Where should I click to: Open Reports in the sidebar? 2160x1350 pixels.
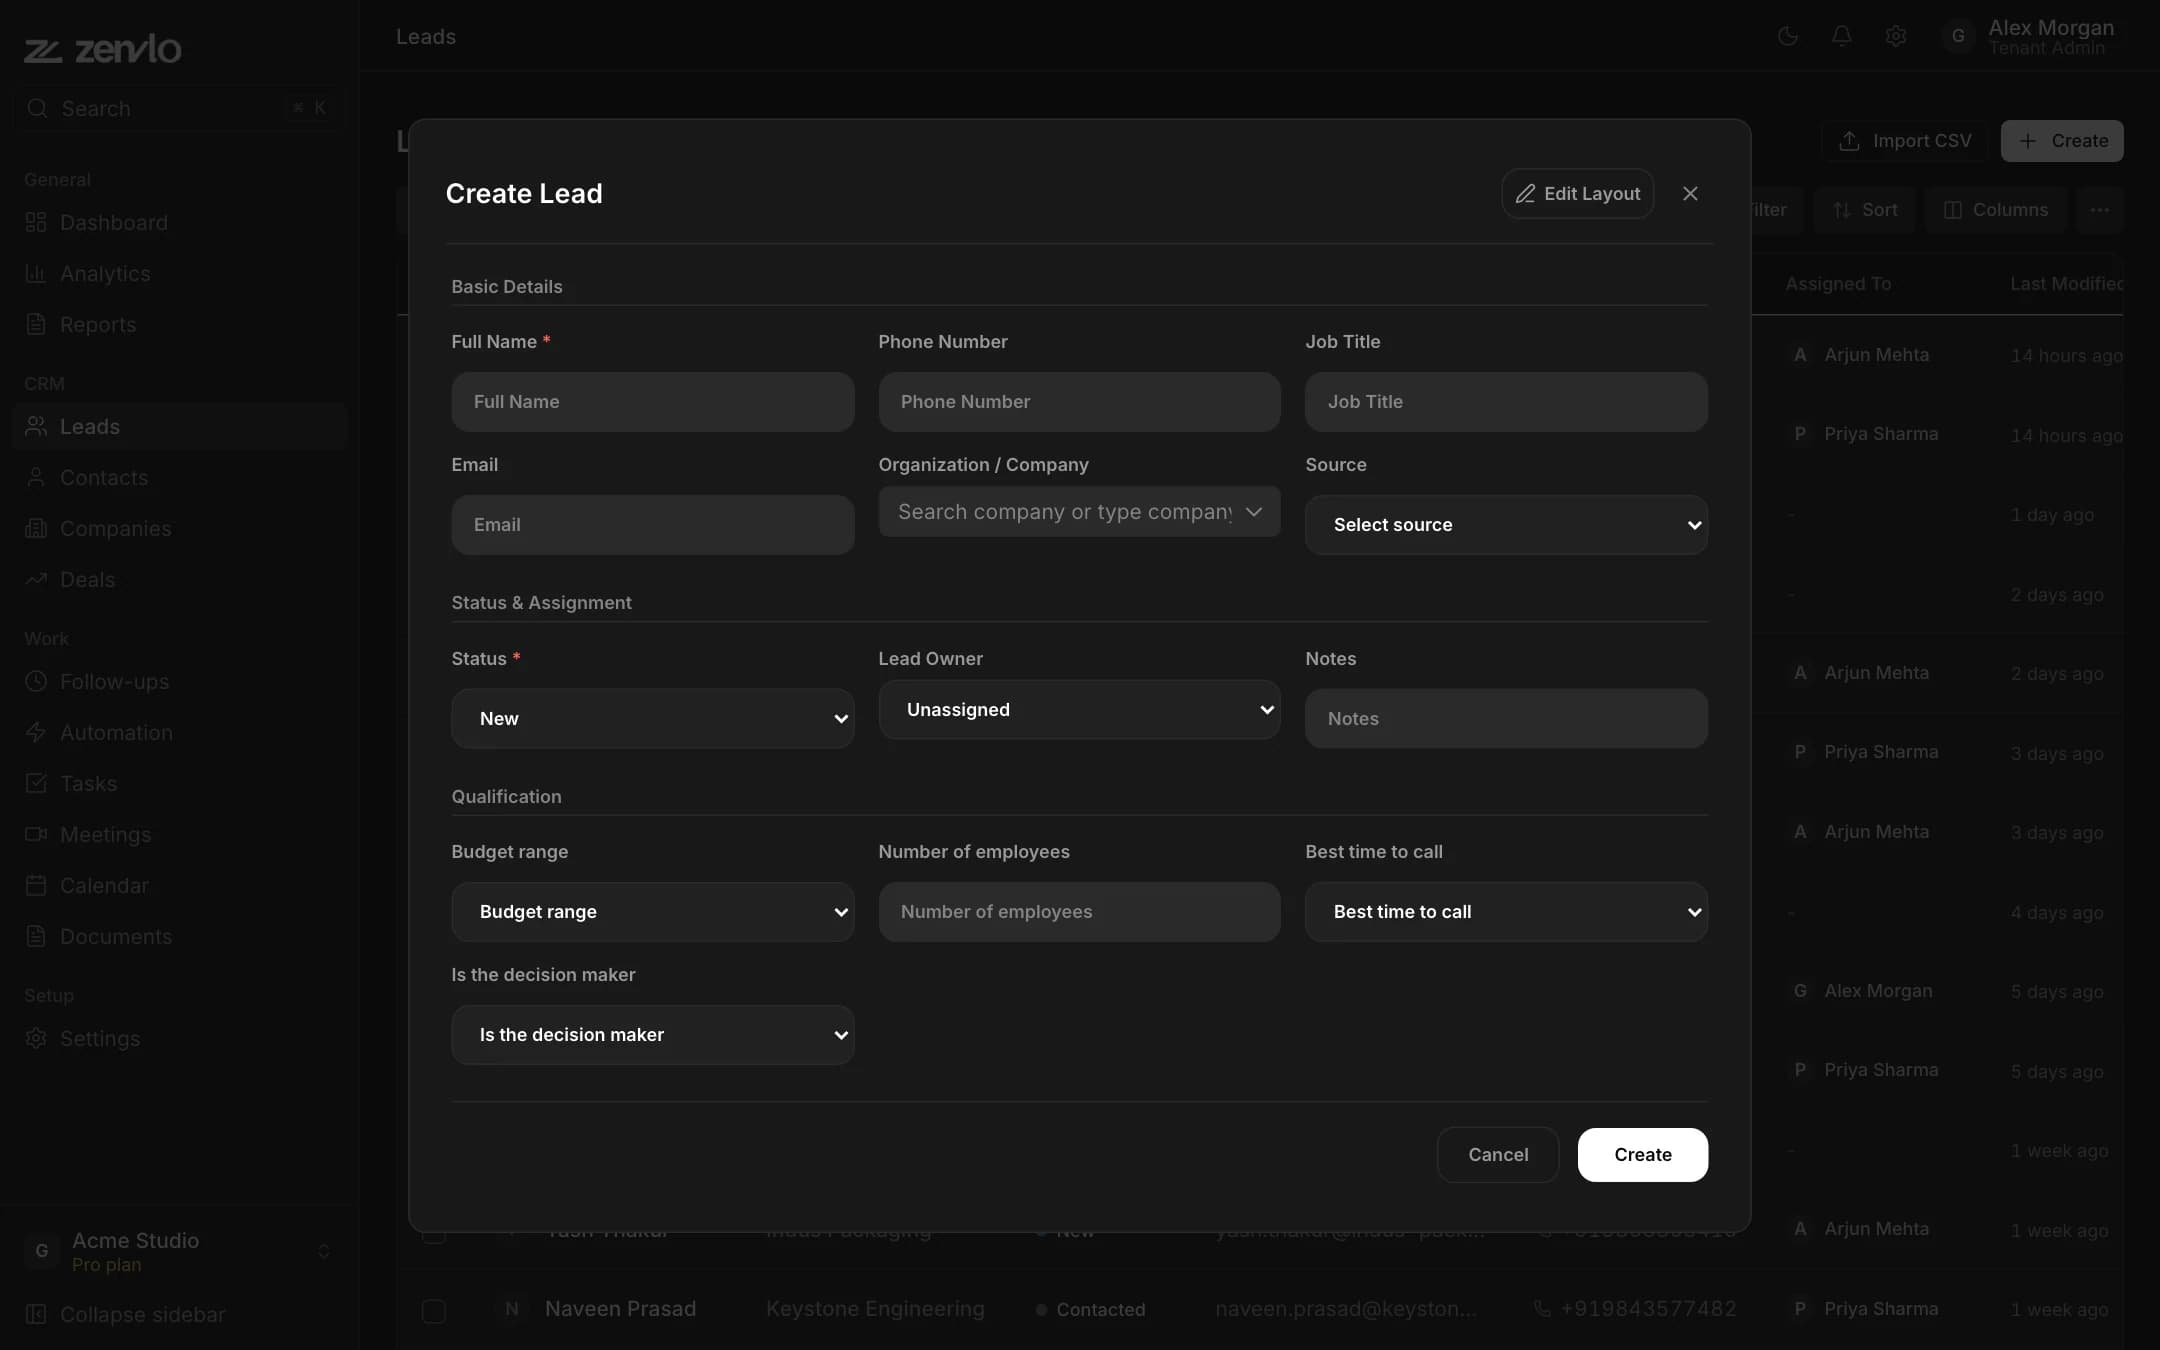pyautogui.click(x=180, y=324)
